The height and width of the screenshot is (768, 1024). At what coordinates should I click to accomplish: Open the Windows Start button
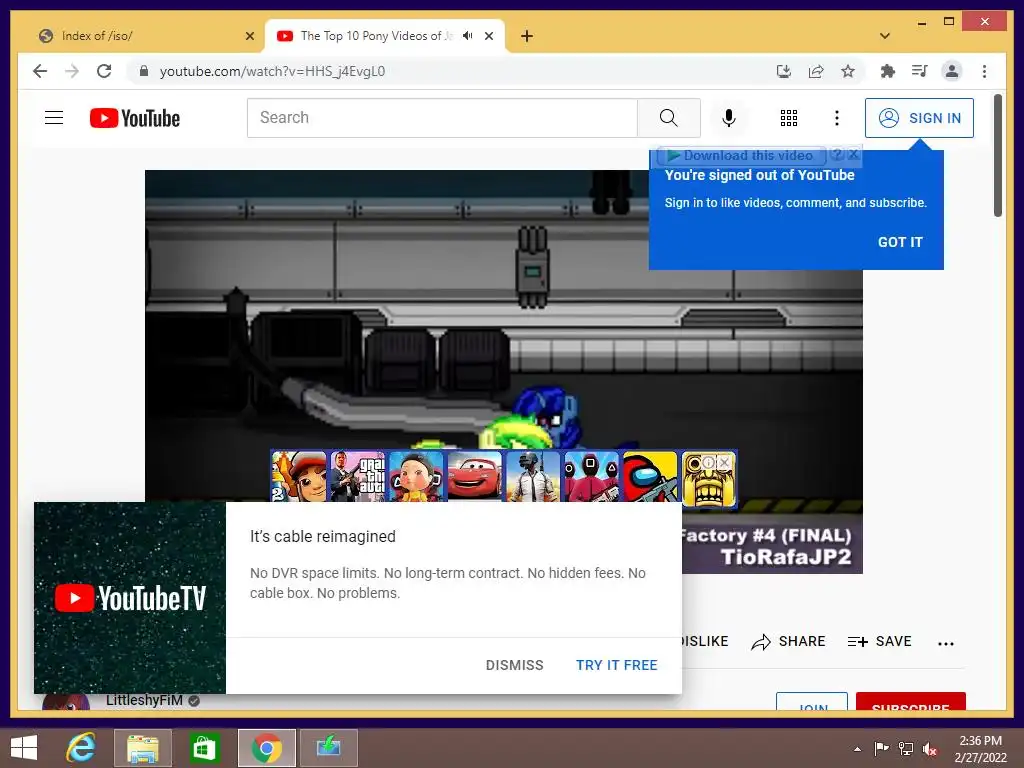tap(24, 748)
